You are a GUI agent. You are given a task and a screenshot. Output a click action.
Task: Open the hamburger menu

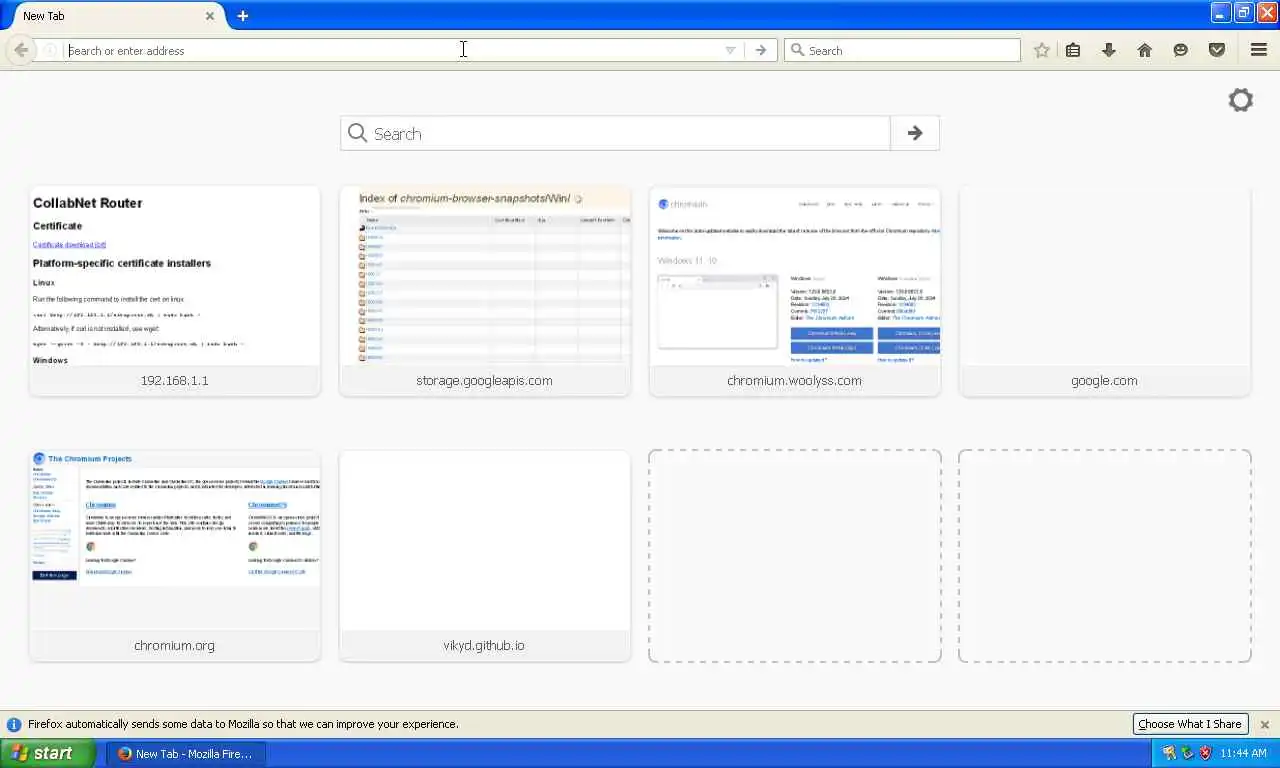coord(1259,50)
